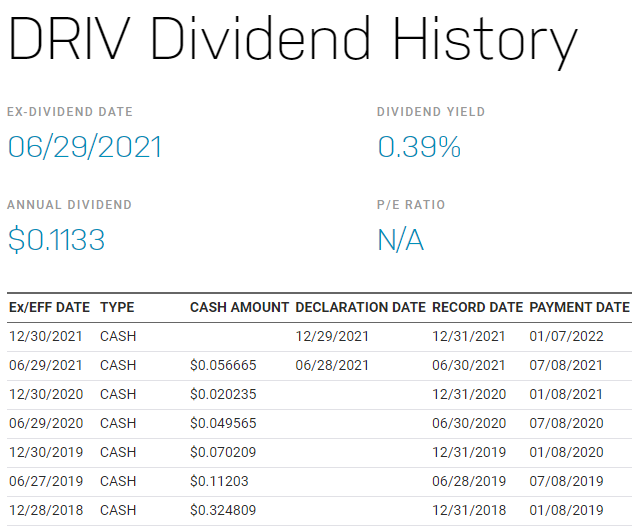Select payment date 01/08/2020 cell
Screen dimensions: 636x530
click(566, 453)
